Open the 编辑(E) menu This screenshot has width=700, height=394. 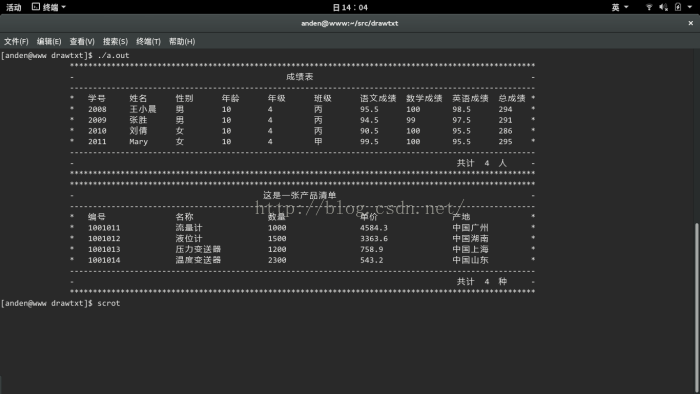click(49, 41)
